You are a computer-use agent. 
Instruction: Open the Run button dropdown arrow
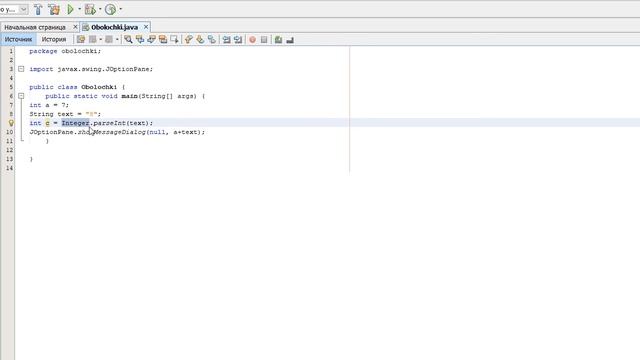(80, 9)
